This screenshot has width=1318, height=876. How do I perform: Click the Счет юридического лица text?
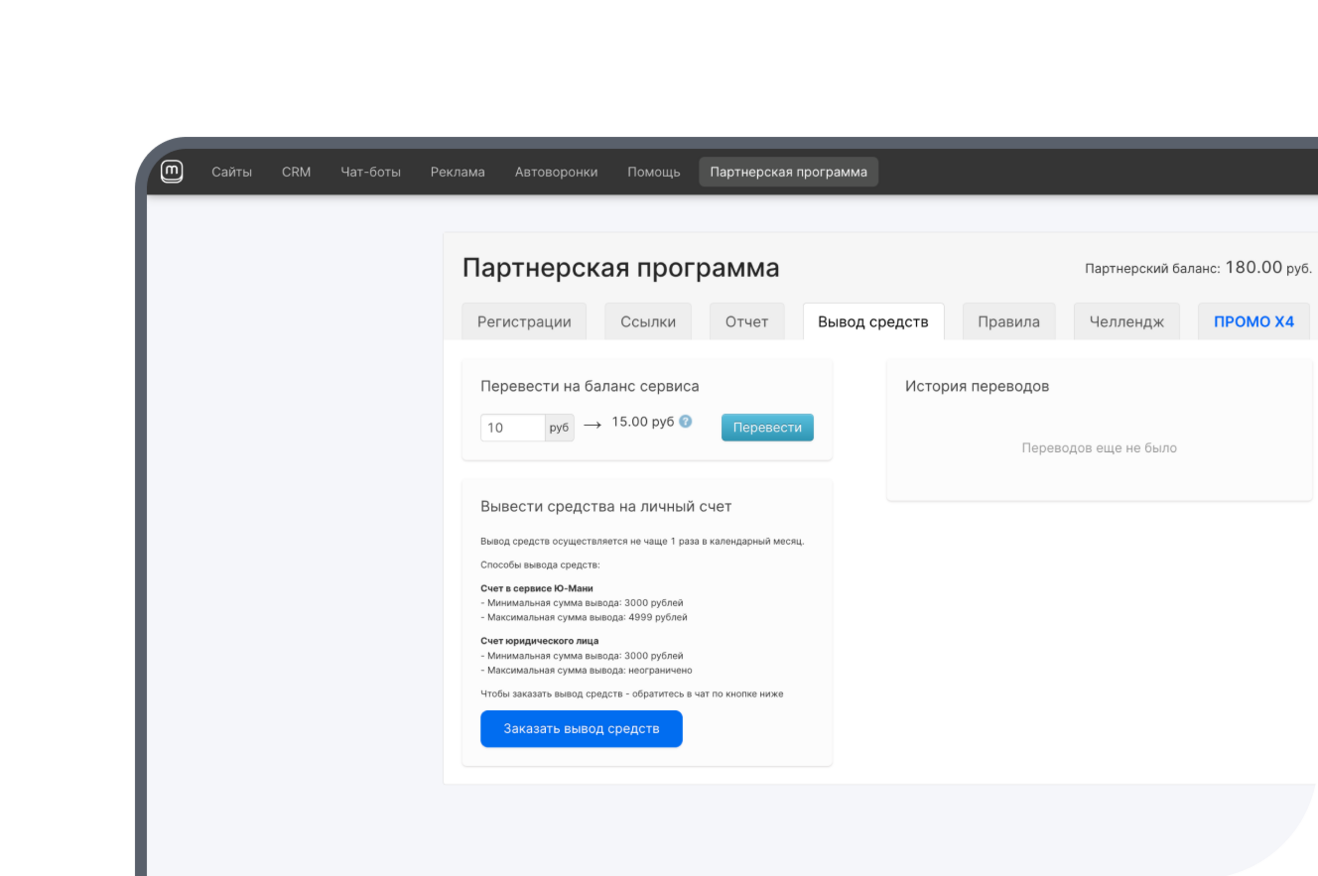[540, 640]
